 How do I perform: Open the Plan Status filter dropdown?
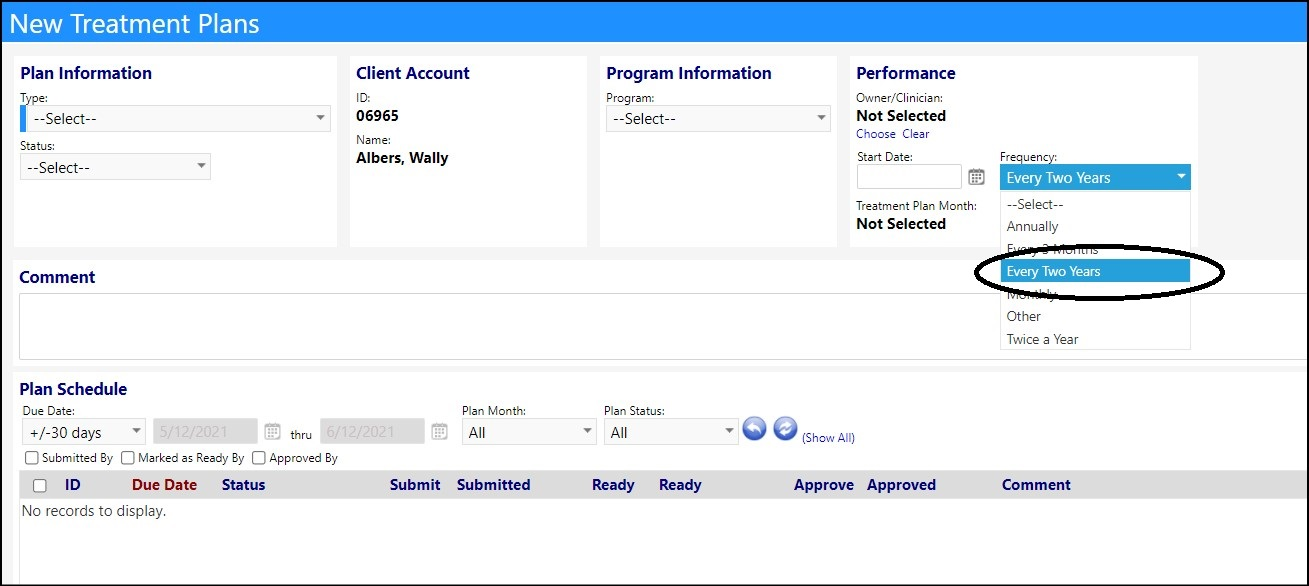671,432
